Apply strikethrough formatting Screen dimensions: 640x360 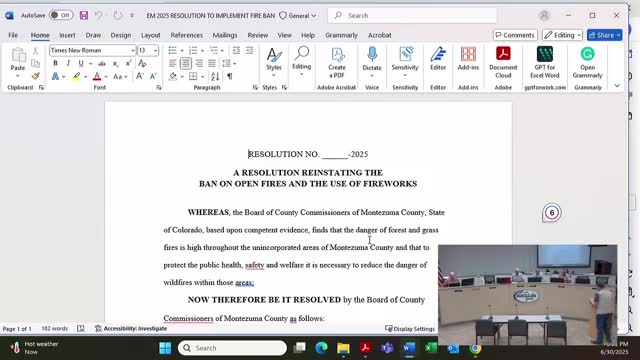(102, 63)
